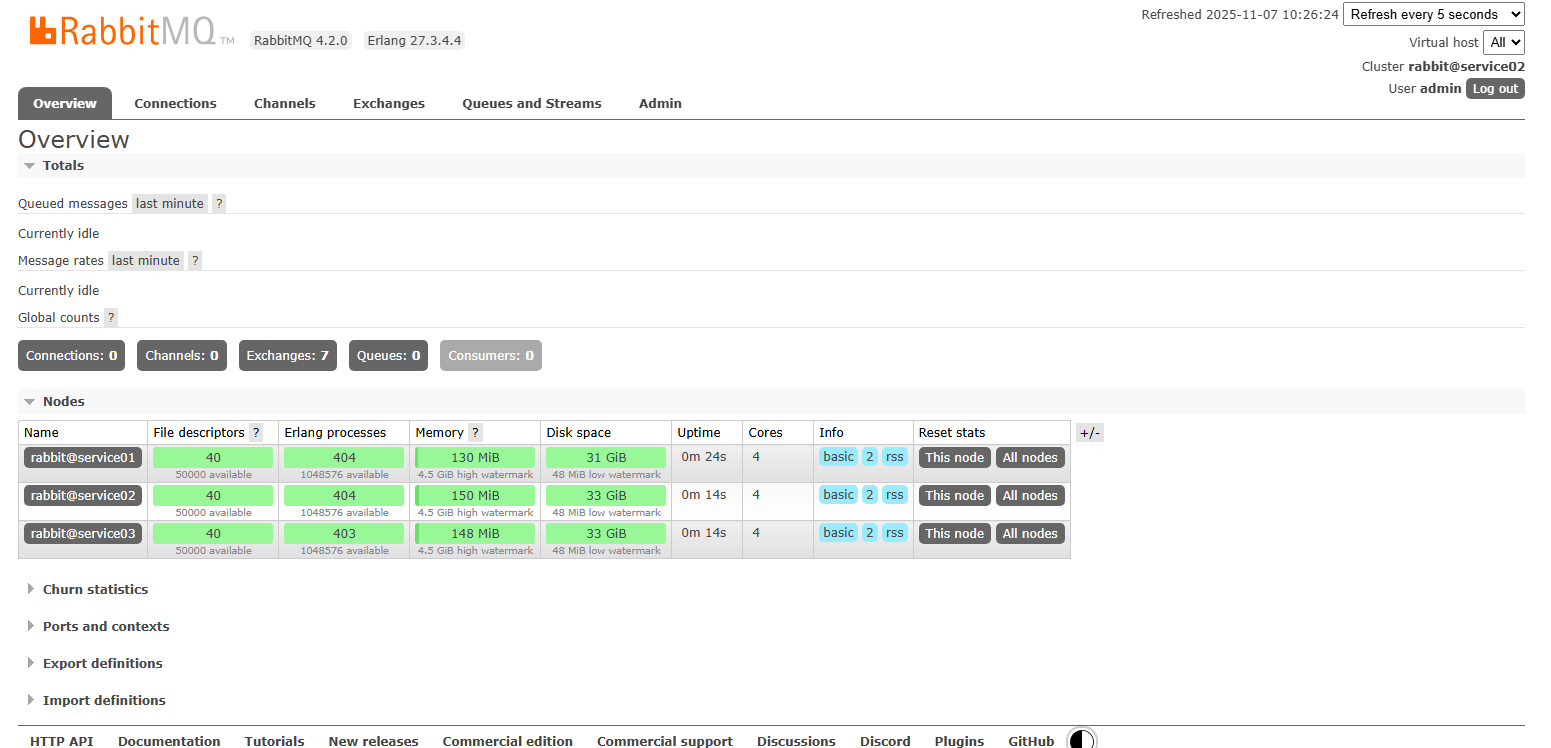
Task: Click File descriptors column help icon
Action: point(256,433)
